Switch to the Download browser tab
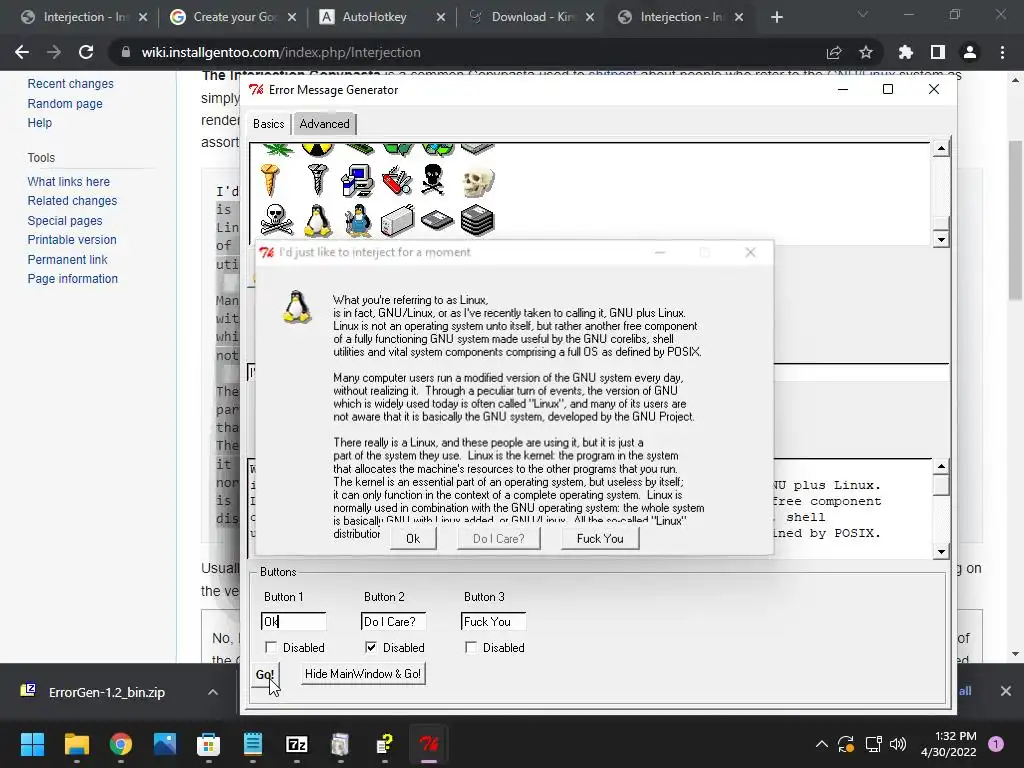The height and width of the screenshot is (768, 1024). pyautogui.click(x=531, y=17)
